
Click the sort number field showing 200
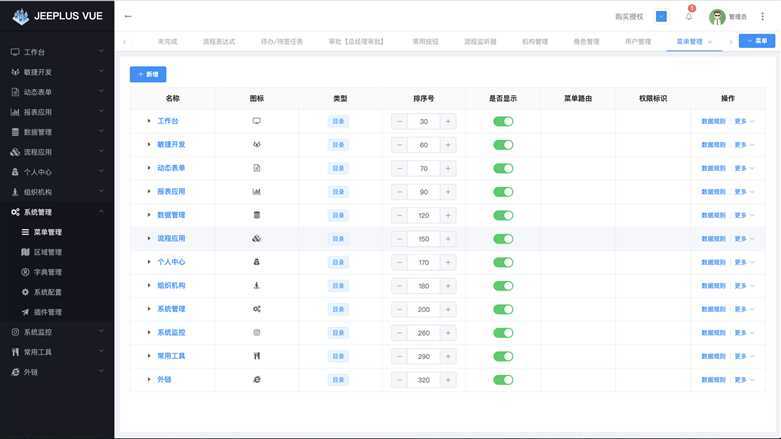423,309
